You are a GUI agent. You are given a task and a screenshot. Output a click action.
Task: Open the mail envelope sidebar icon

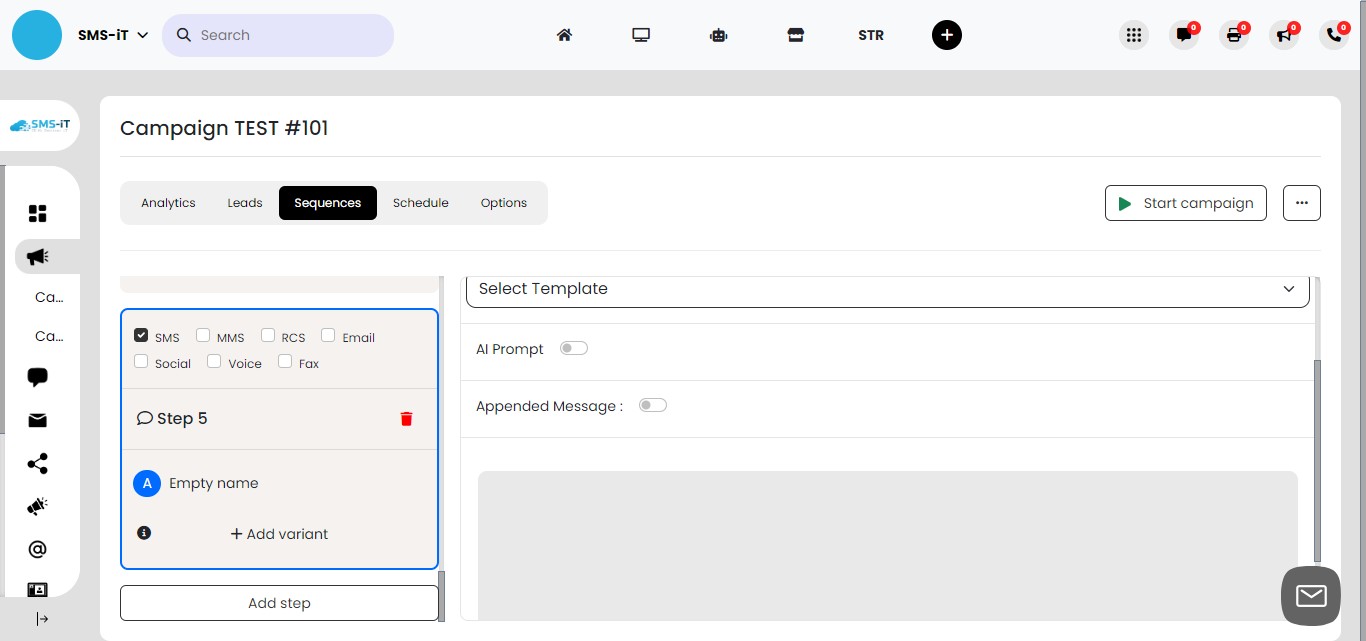pyautogui.click(x=38, y=421)
